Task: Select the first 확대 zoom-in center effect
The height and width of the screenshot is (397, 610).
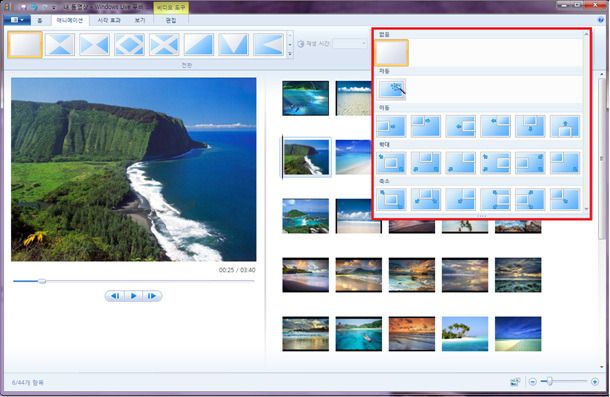Action: pyautogui.click(x=391, y=163)
